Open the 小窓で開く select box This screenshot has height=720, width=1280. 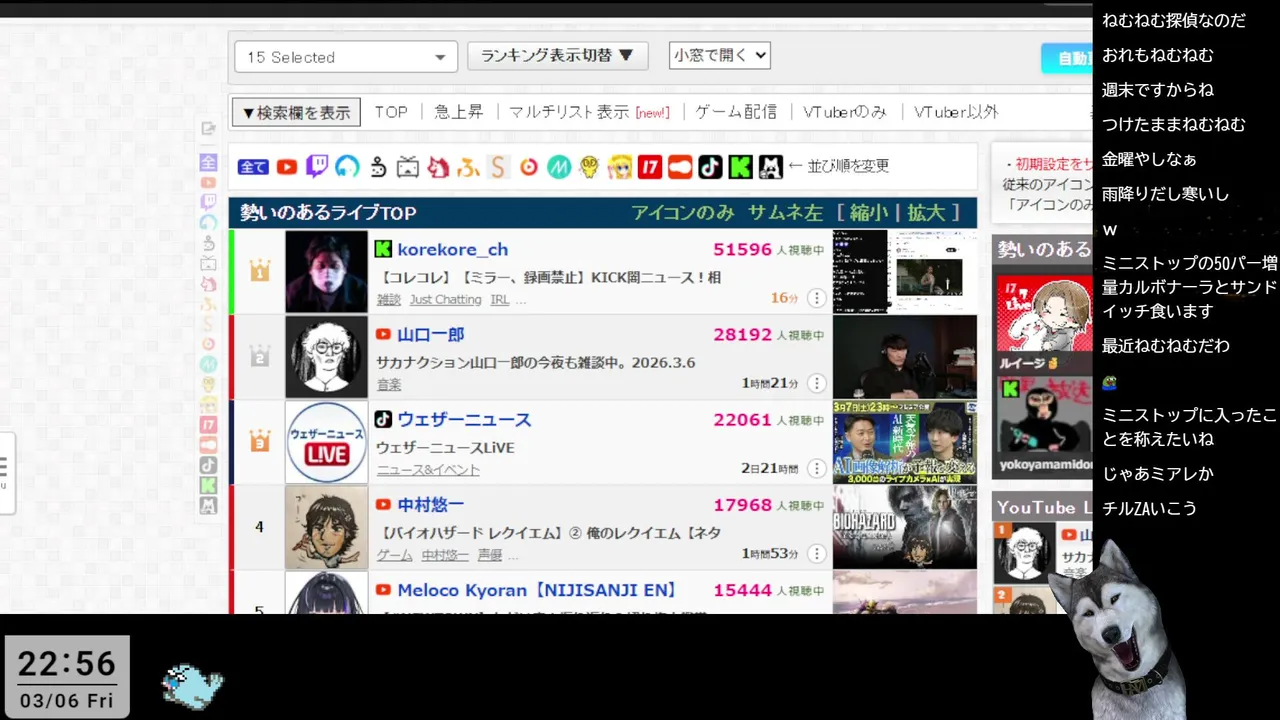[720, 56]
